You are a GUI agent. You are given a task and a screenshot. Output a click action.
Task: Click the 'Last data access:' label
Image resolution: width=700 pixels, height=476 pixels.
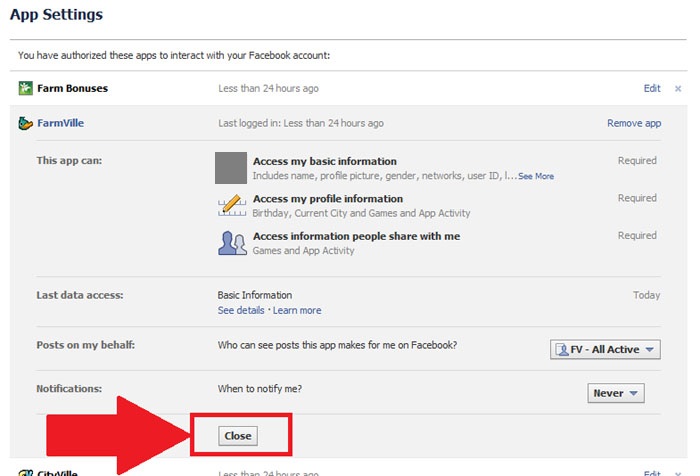pyautogui.click(x=80, y=295)
